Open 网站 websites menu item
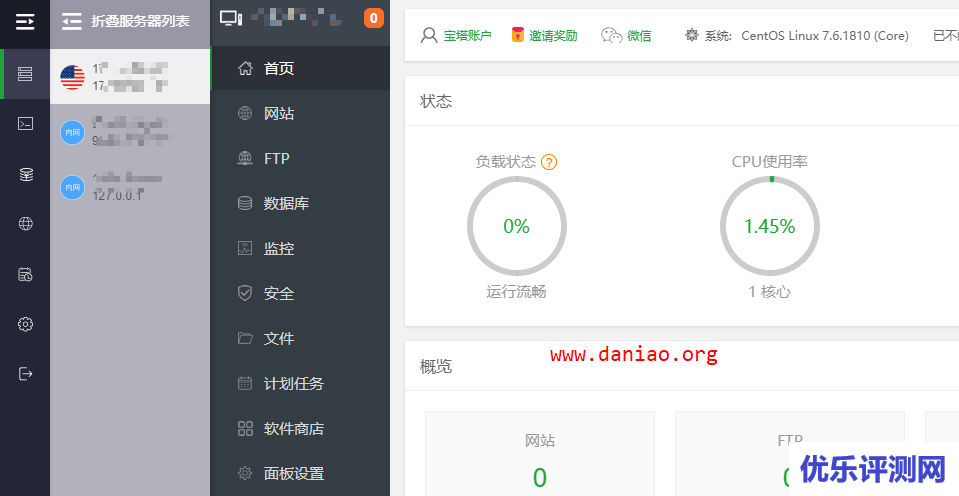This screenshot has height=496, width=959. [x=300, y=113]
